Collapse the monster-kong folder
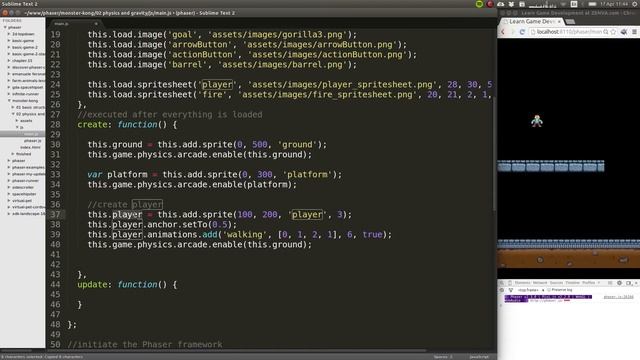The width and height of the screenshot is (640, 360). [x=9, y=100]
